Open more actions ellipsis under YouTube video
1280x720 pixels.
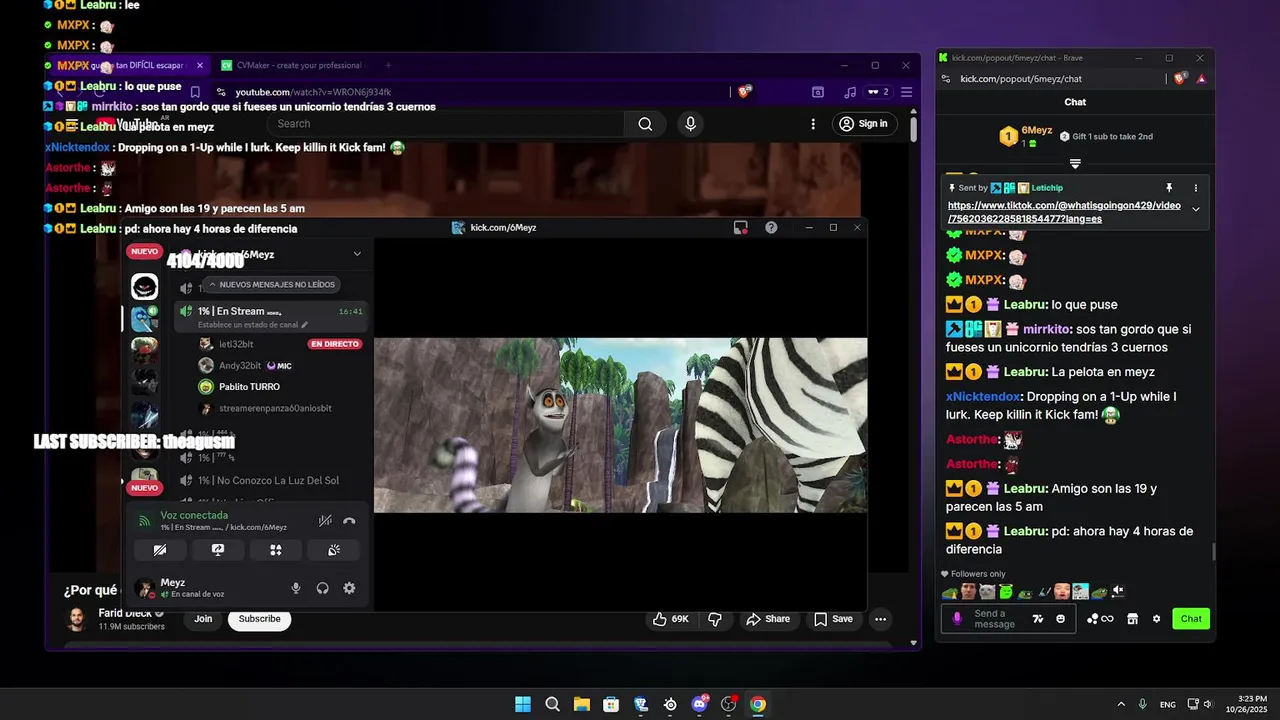click(880, 619)
